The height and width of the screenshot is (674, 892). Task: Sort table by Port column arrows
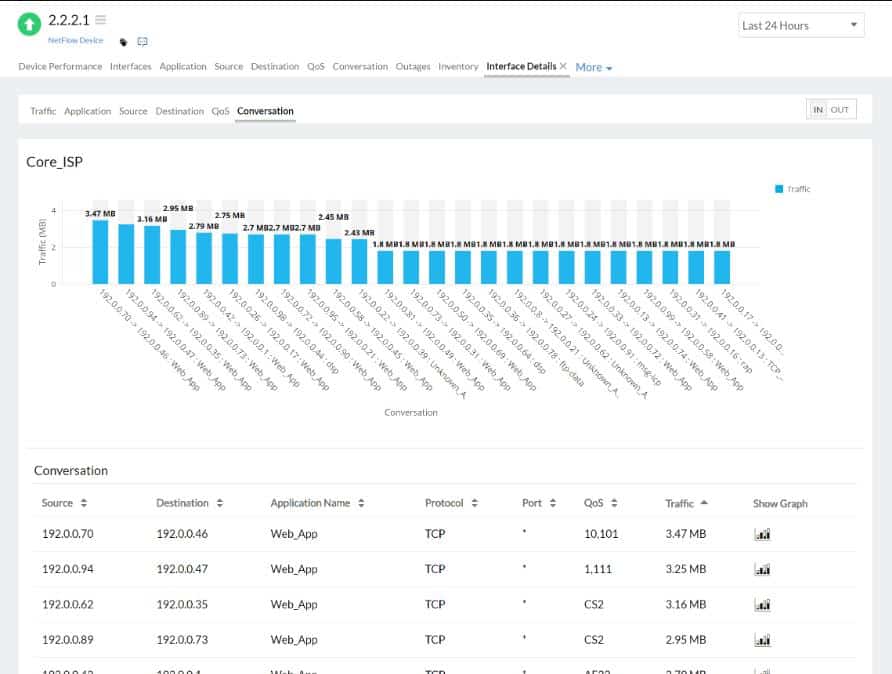(x=553, y=503)
